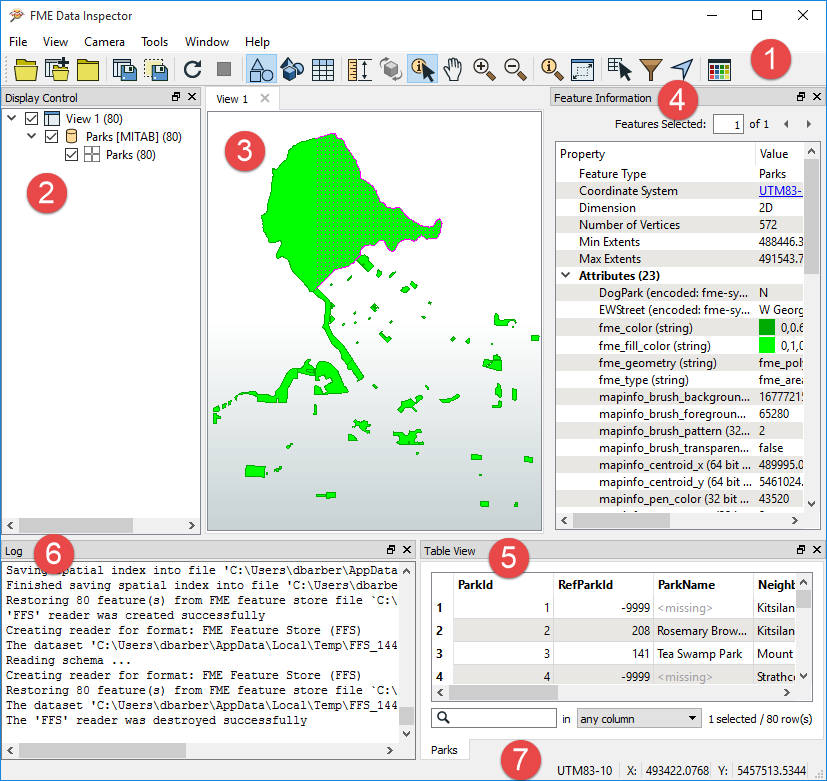Activate the Select feature info tool

[422, 70]
